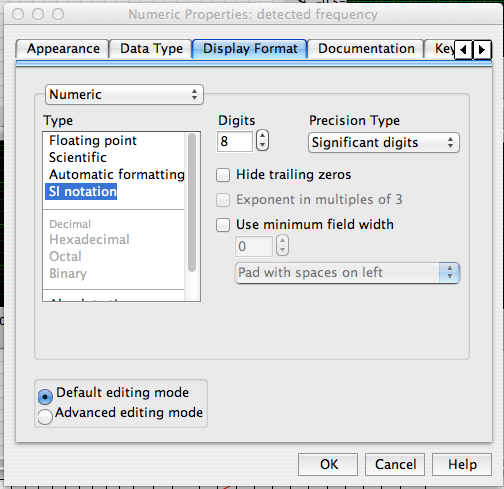504x489 pixels.
Task: Click the Cancel button
Action: coord(395,464)
